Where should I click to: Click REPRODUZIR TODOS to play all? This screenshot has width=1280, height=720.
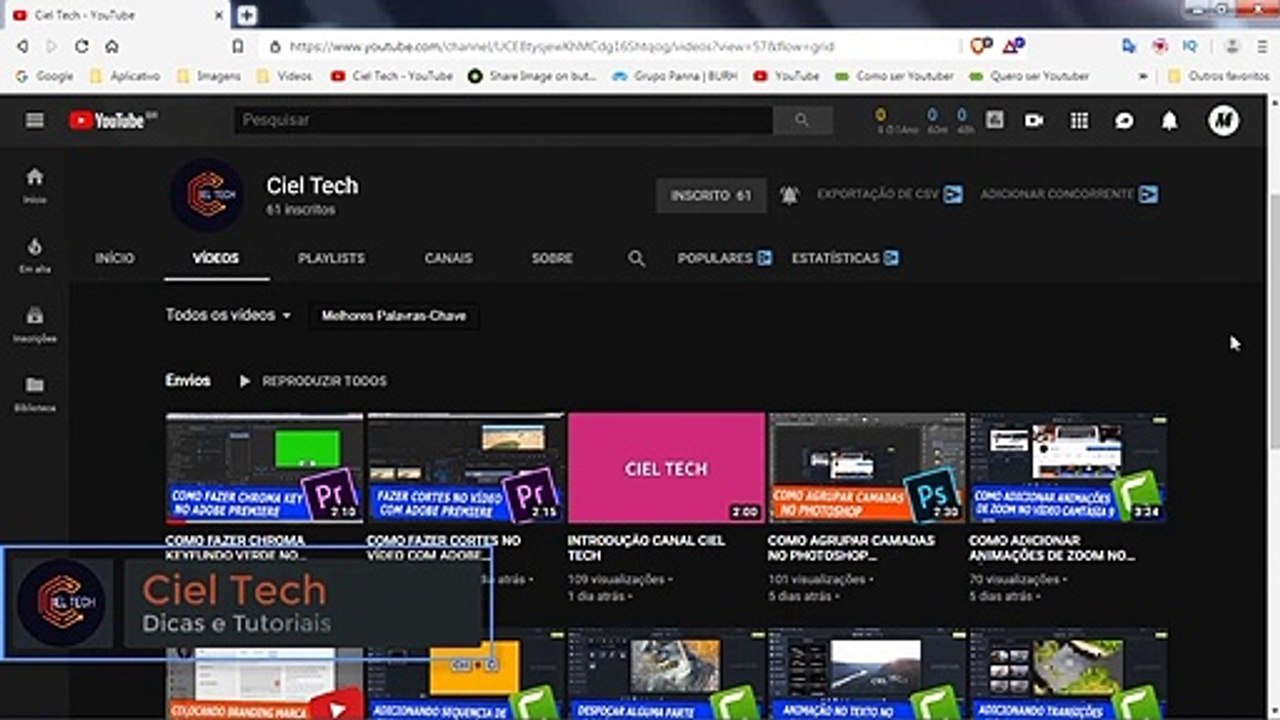coord(313,381)
